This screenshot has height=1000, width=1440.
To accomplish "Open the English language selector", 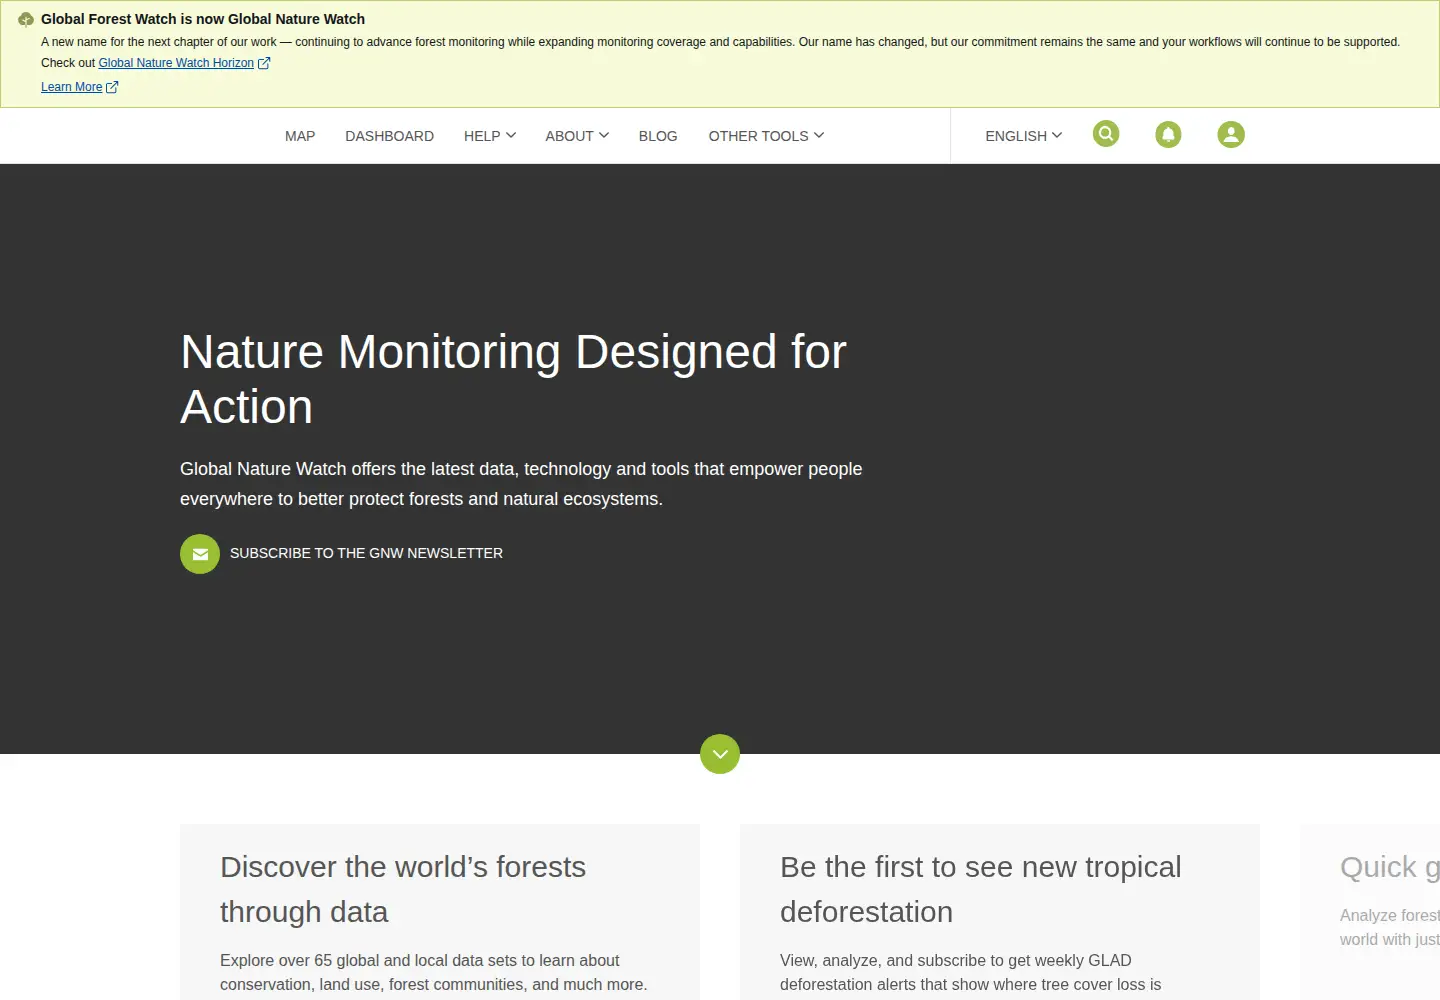I will pyautogui.click(x=1024, y=136).
